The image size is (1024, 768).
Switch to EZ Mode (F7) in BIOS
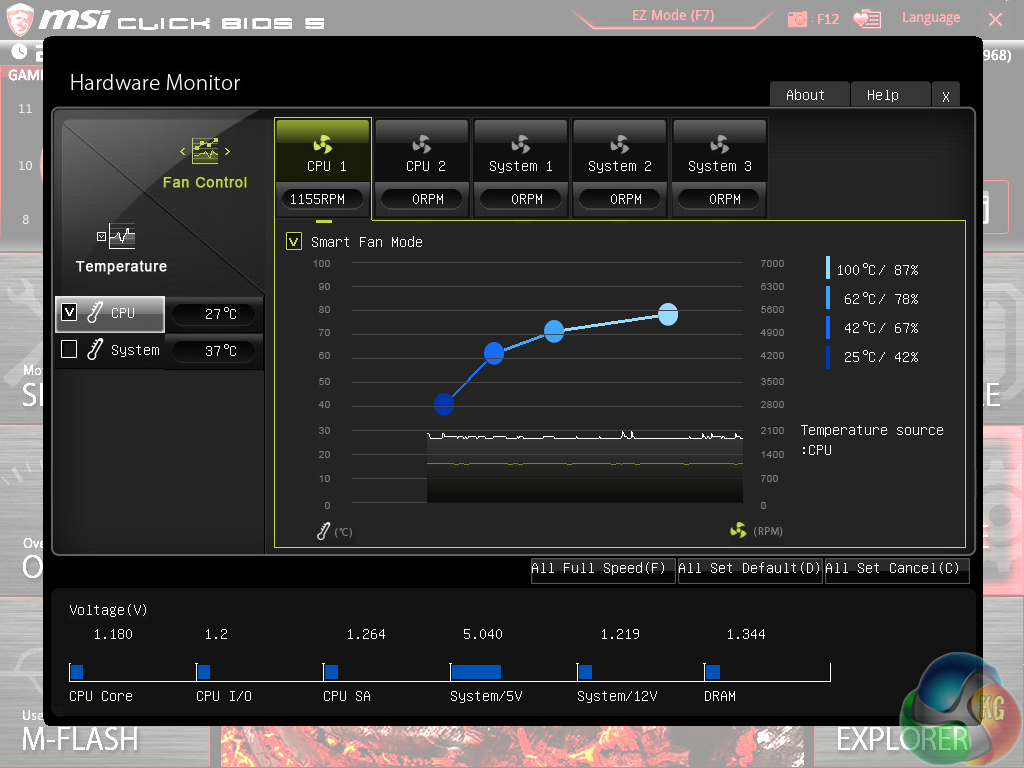pyautogui.click(x=673, y=16)
